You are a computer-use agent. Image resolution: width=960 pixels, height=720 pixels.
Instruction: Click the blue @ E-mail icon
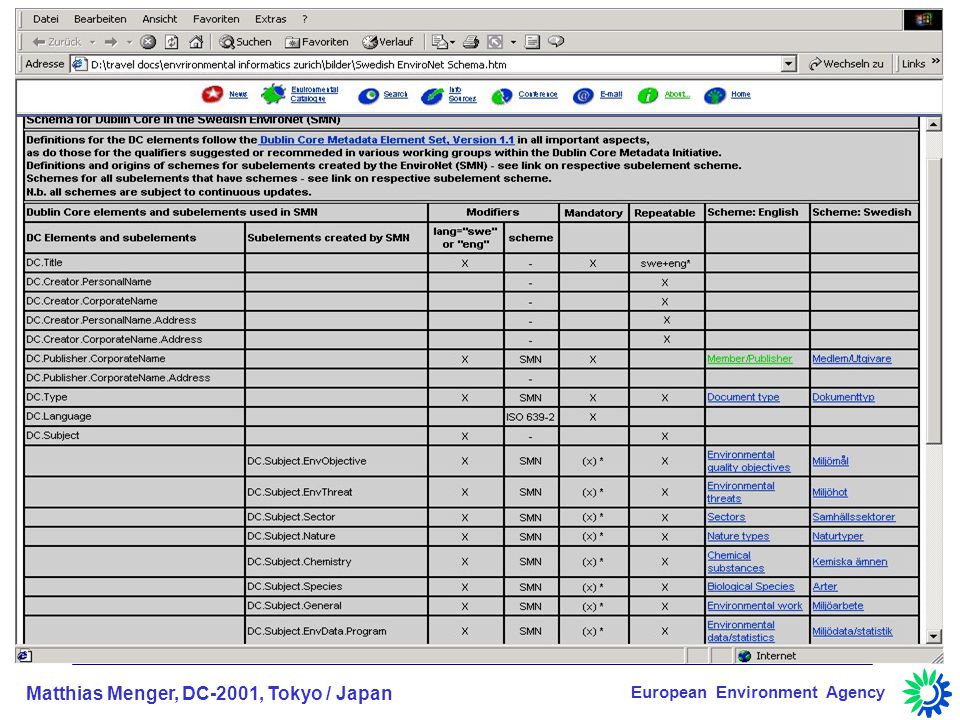[583, 96]
